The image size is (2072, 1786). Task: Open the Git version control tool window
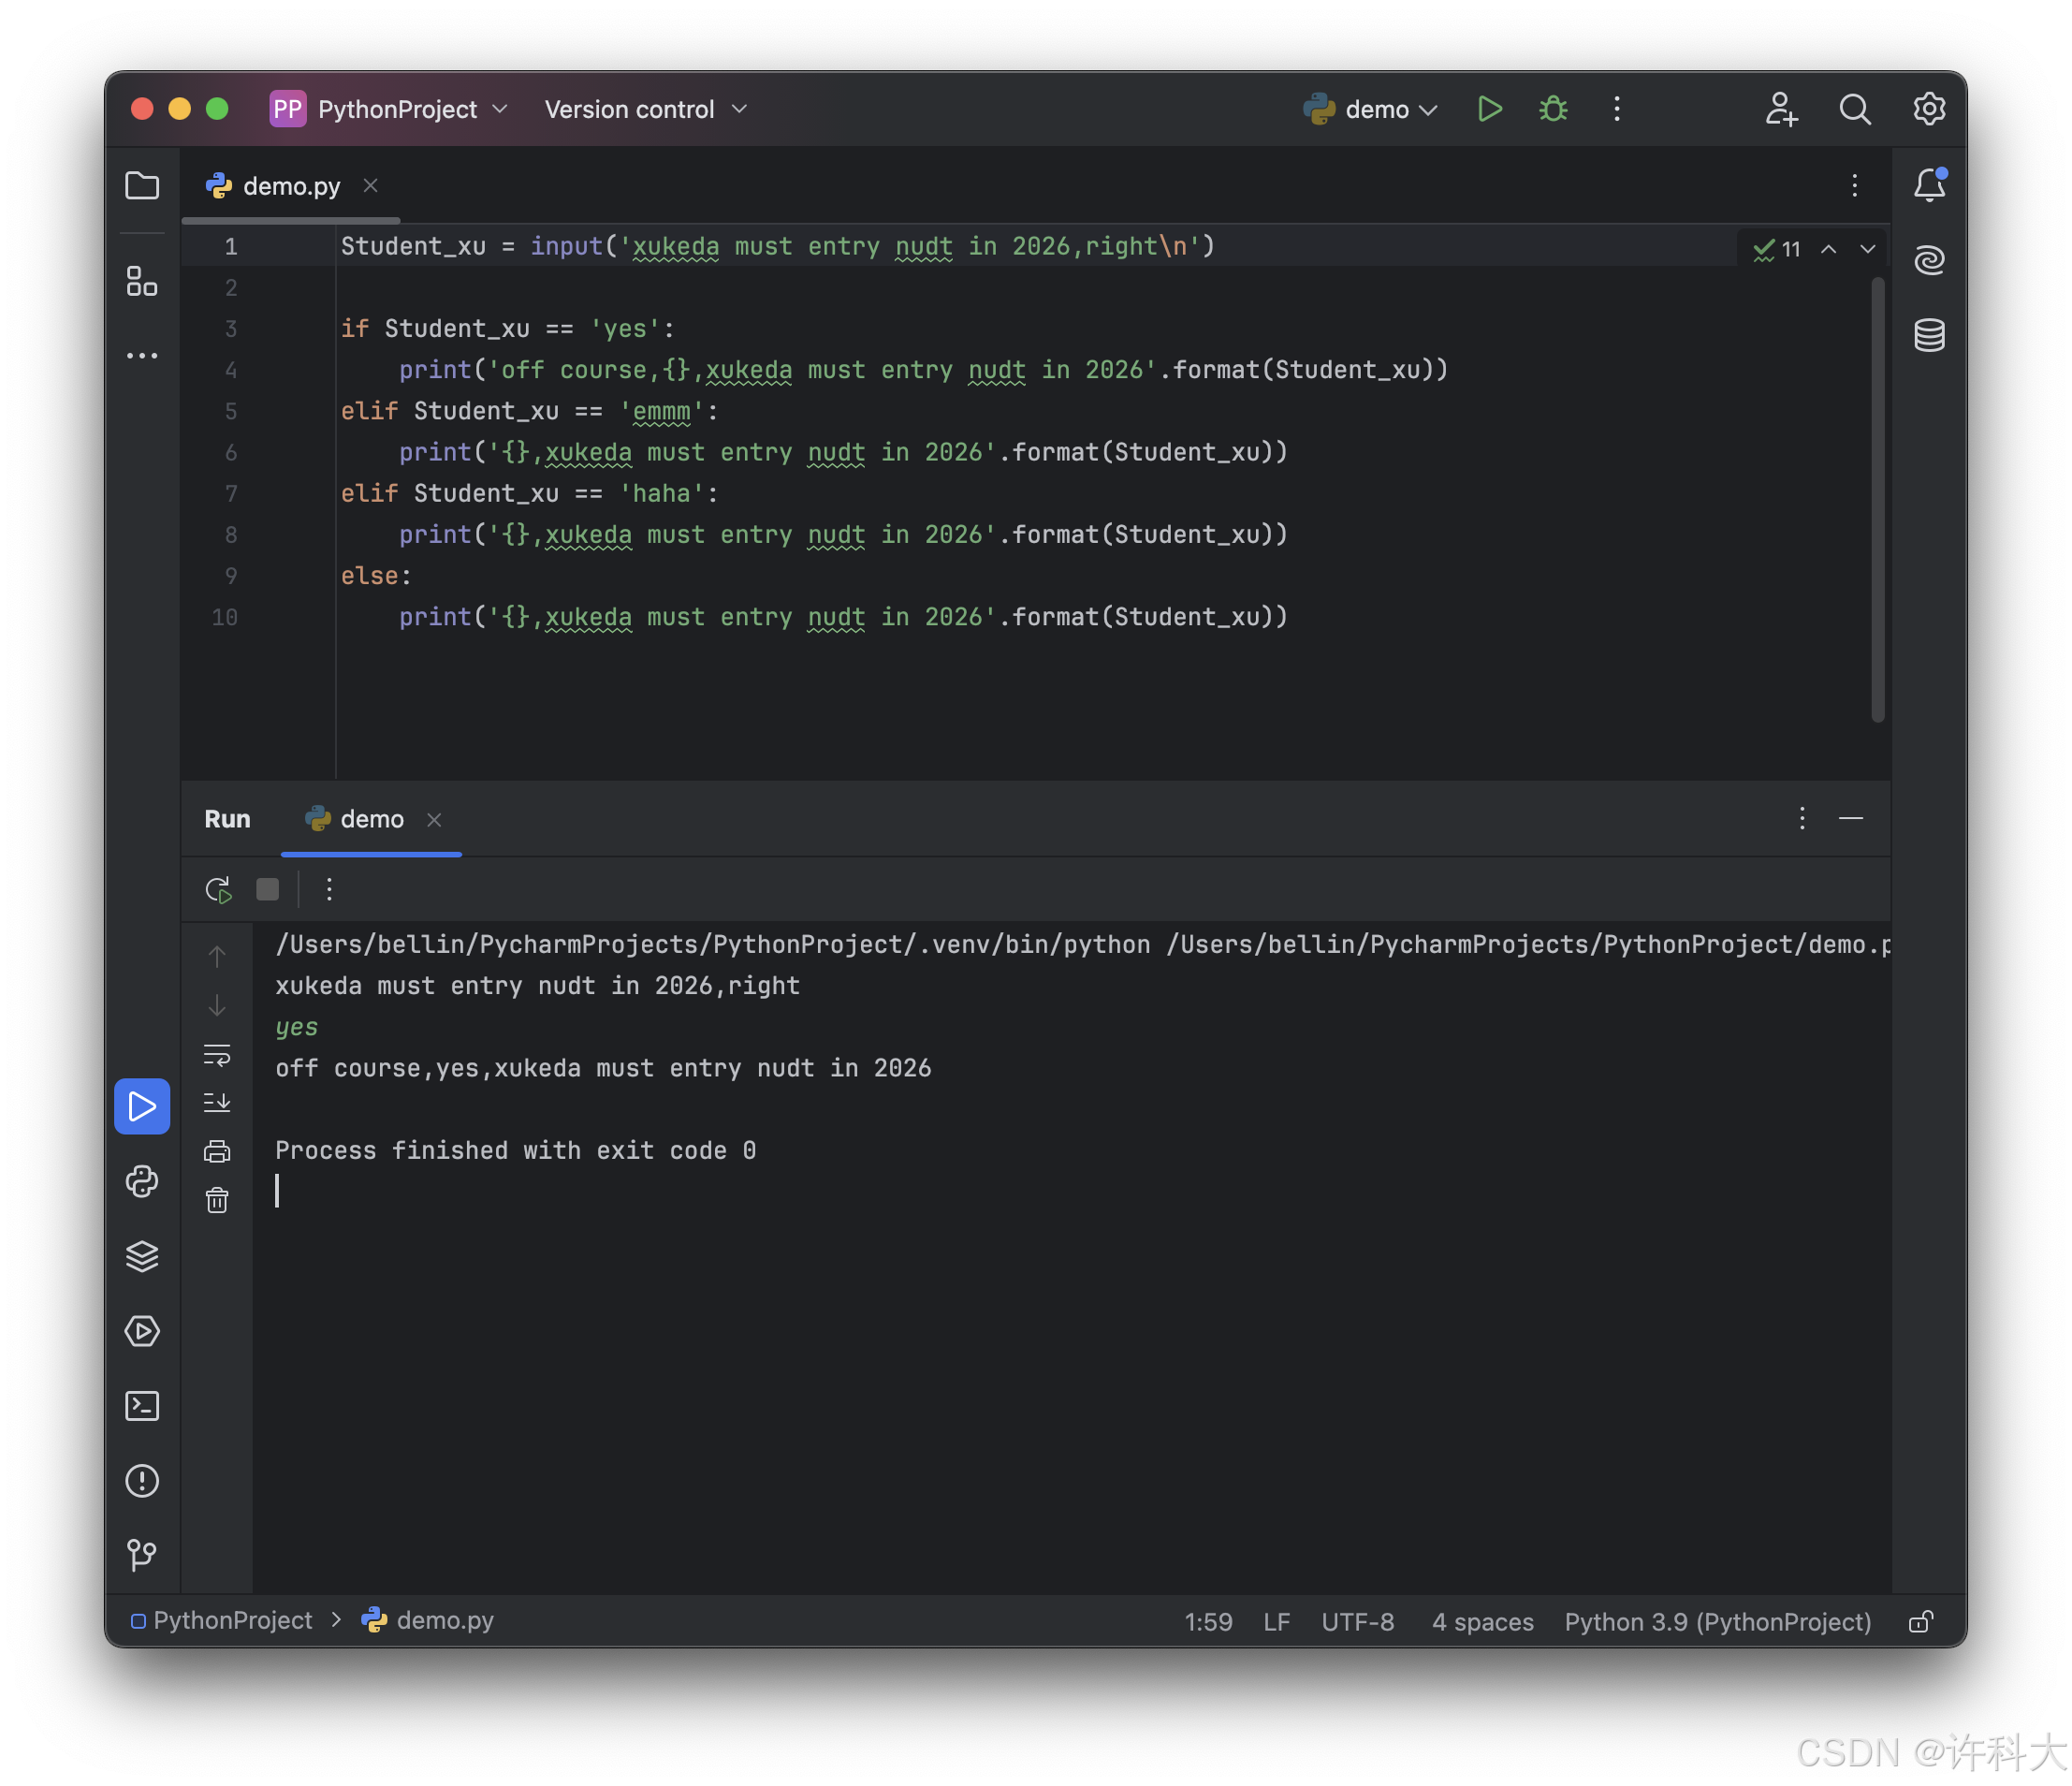click(x=142, y=1554)
